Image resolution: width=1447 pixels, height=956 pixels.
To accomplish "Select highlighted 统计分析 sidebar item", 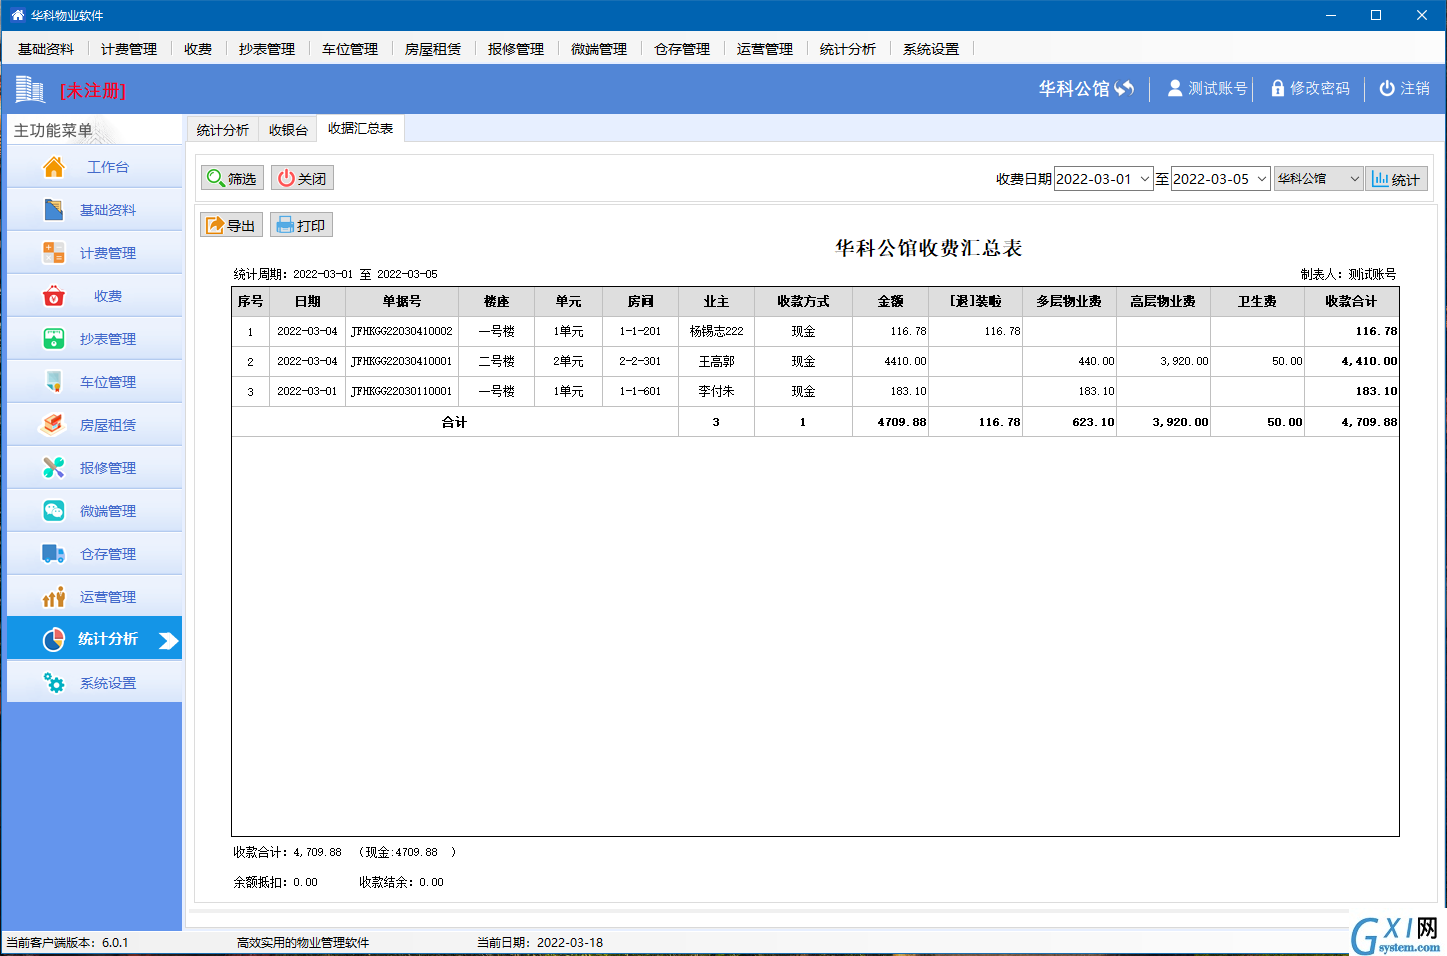I will [x=94, y=639].
